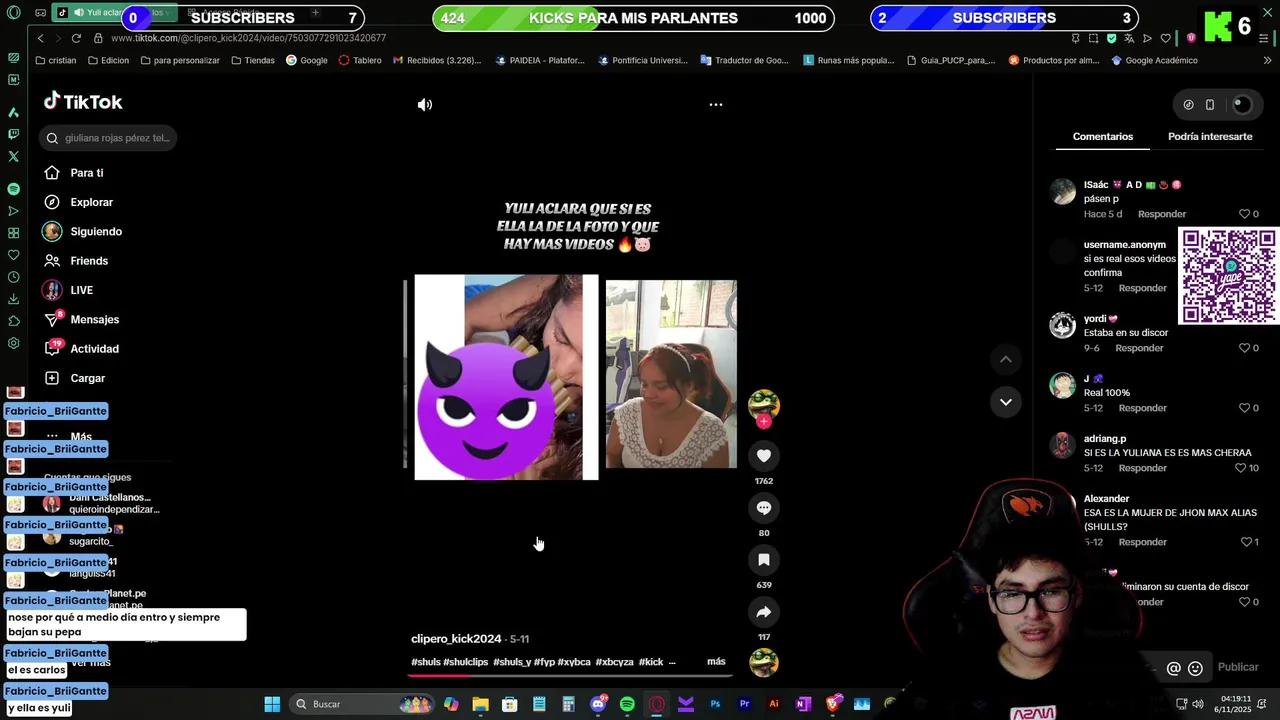Click the Publicar button
Screen dimensions: 1280x720
pos(1238,667)
